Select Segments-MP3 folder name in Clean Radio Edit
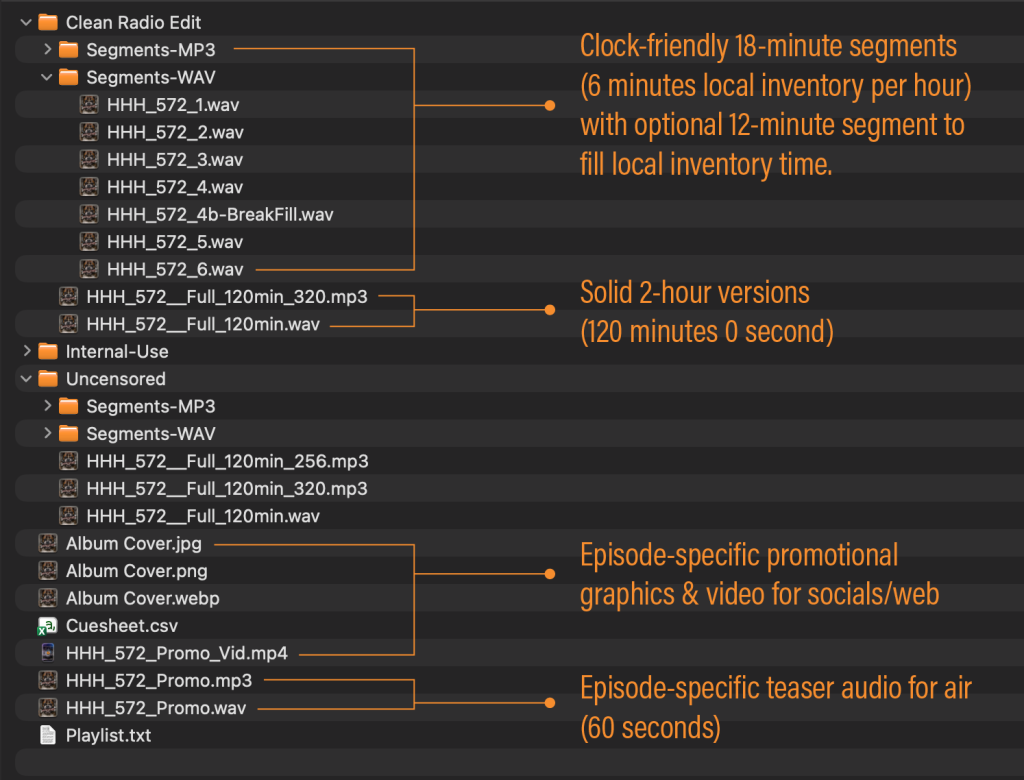This screenshot has width=1024, height=780. pos(151,50)
